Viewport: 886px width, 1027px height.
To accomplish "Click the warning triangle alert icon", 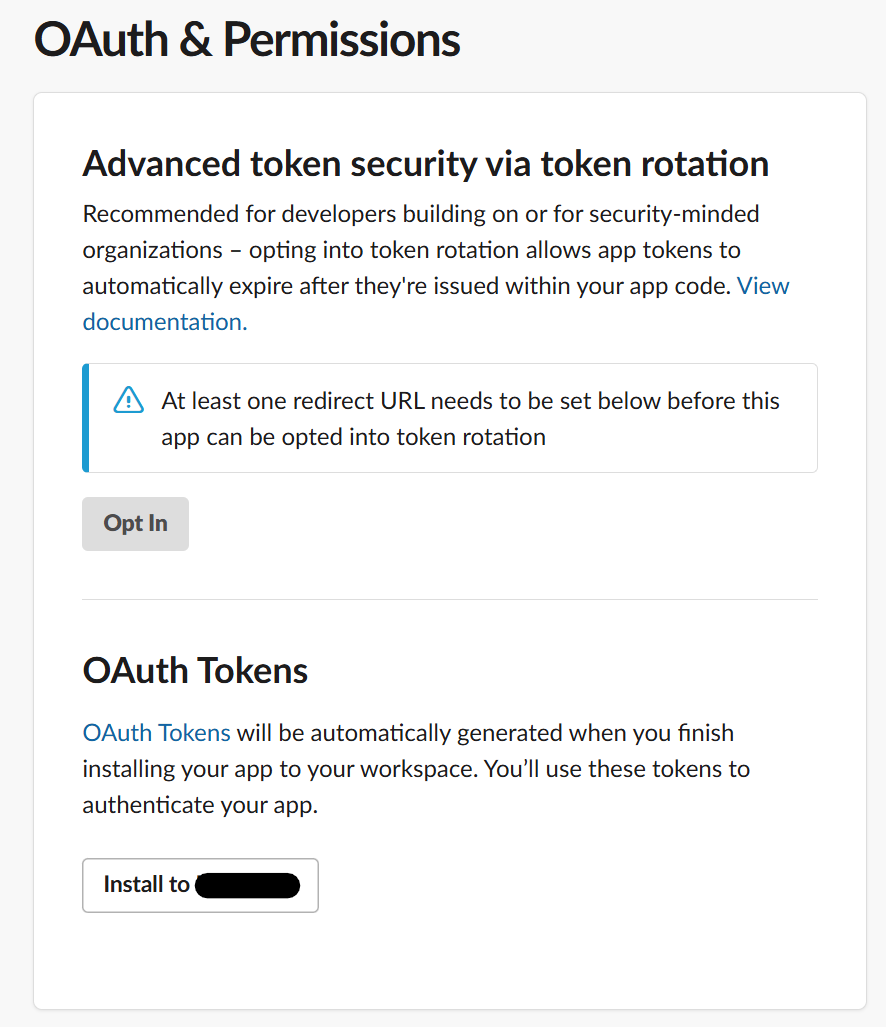I will pyautogui.click(x=129, y=401).
